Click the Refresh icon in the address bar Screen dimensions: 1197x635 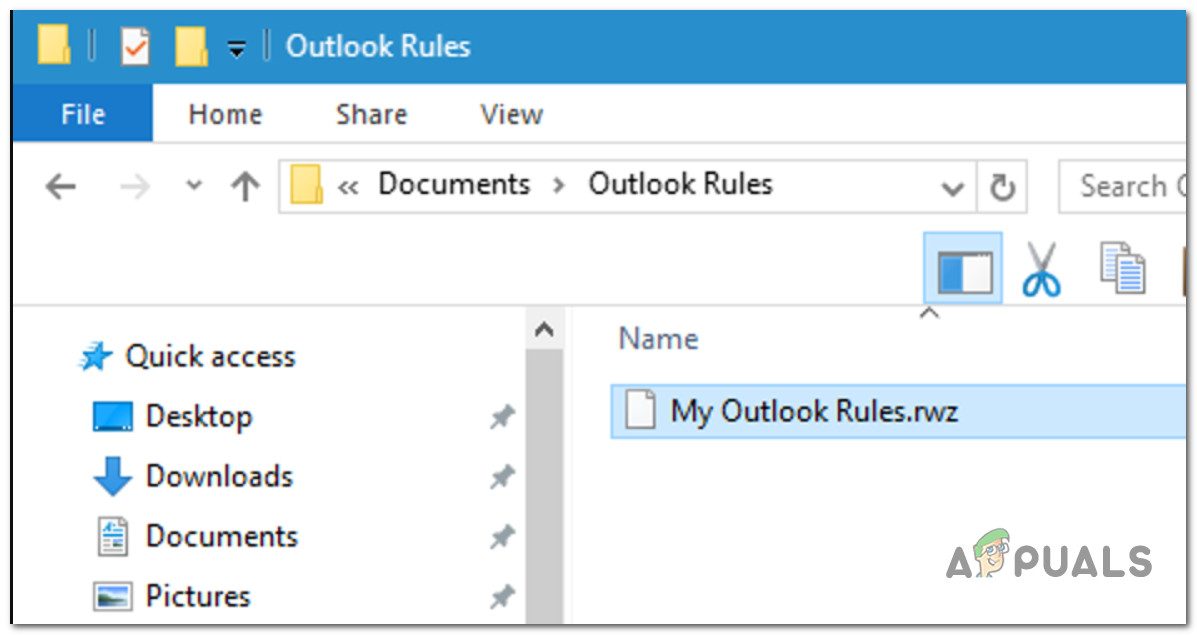tap(1003, 186)
